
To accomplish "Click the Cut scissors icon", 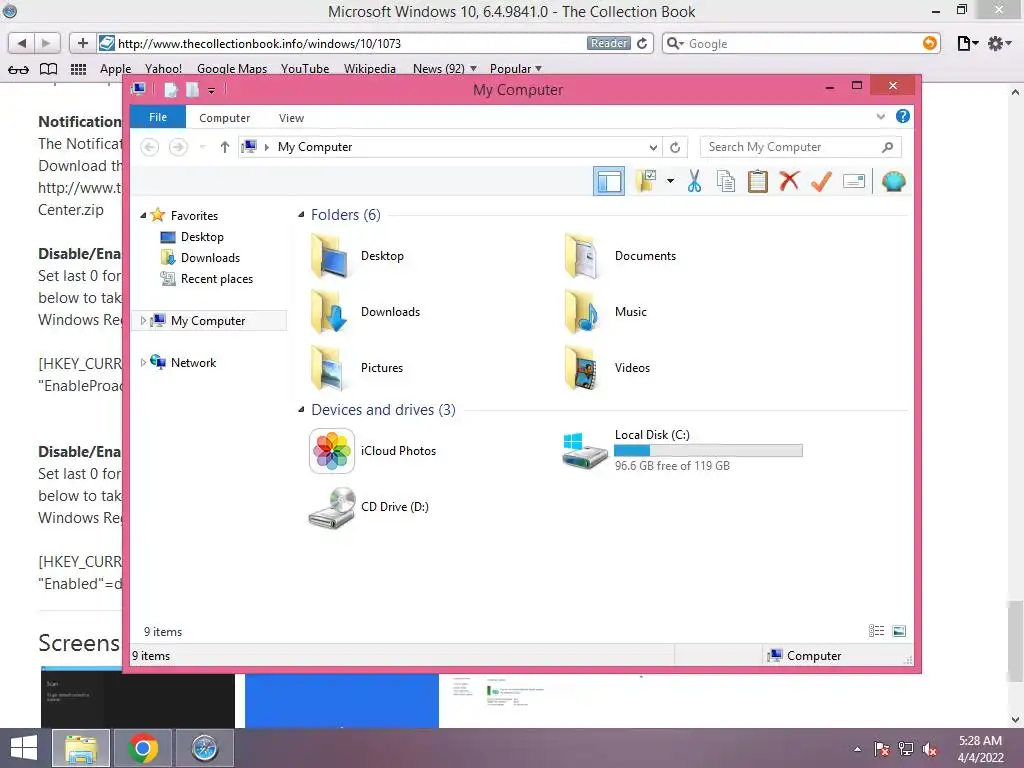I will 694,182.
